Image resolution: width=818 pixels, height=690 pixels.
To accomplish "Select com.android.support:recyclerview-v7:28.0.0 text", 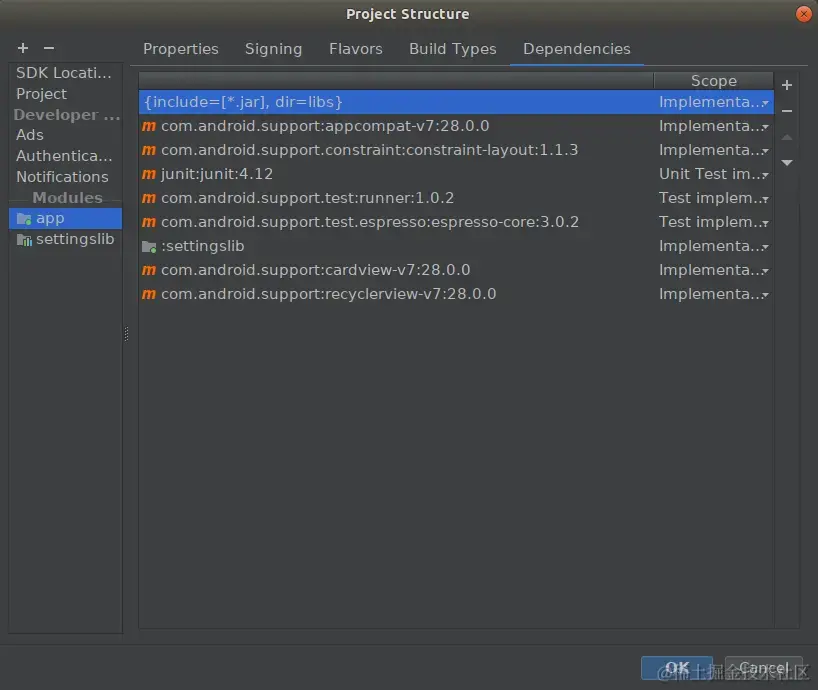I will point(329,294).
